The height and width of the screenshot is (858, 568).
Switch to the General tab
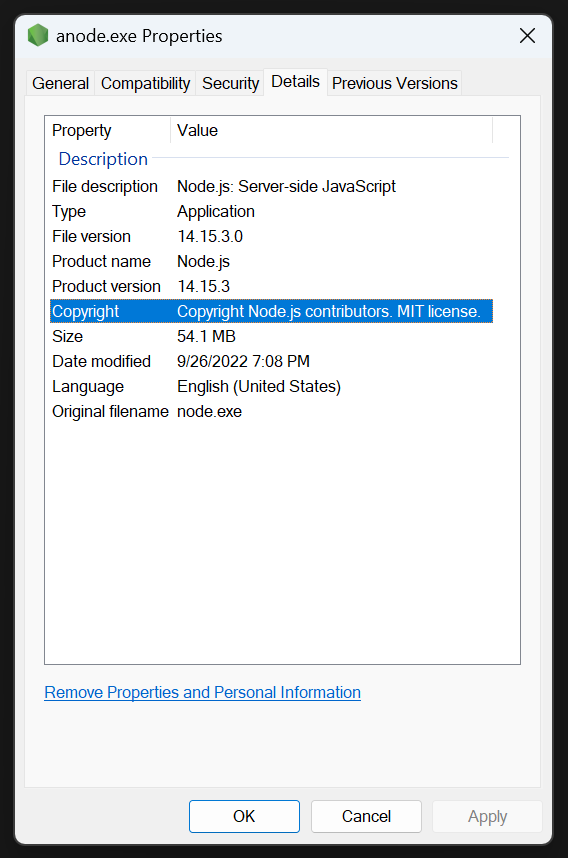point(60,83)
